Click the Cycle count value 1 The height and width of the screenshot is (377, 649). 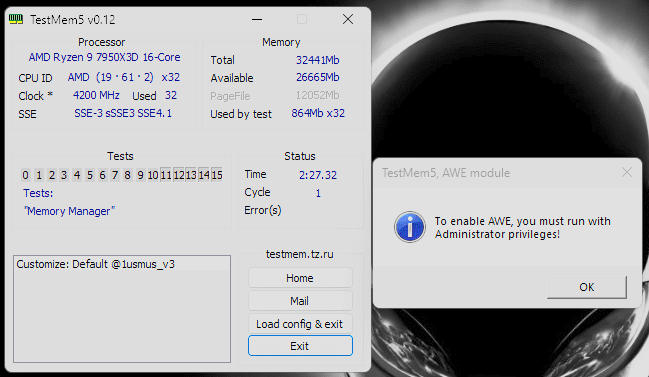point(318,193)
